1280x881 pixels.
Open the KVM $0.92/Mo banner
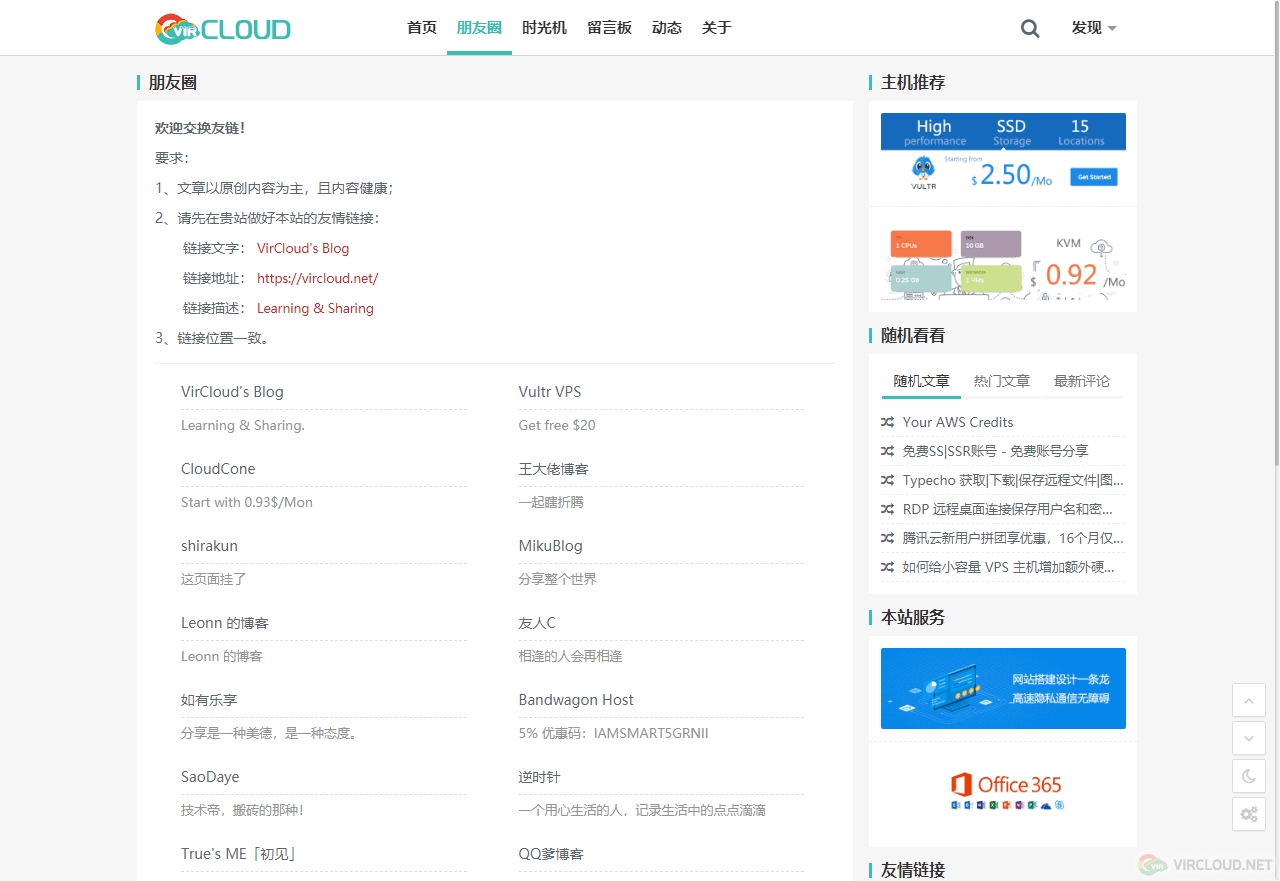[1003, 260]
